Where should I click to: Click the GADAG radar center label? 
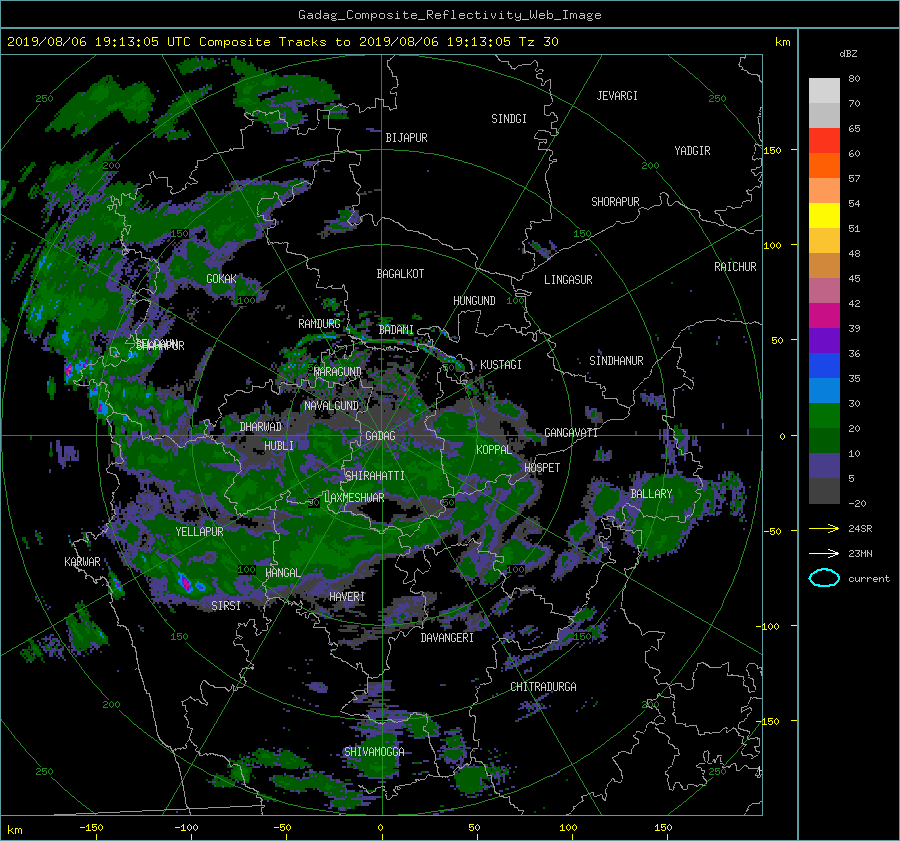click(x=380, y=436)
